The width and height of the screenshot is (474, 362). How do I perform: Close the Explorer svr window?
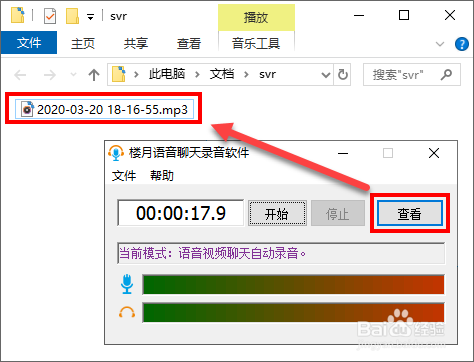pyautogui.click(x=450, y=15)
